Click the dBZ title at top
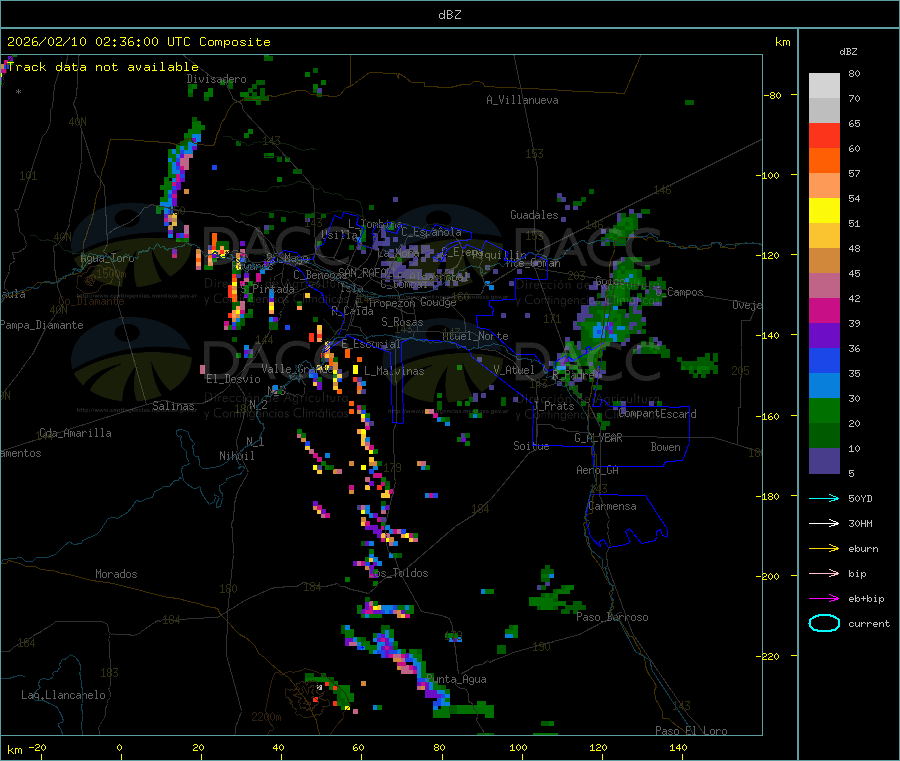 449,15
